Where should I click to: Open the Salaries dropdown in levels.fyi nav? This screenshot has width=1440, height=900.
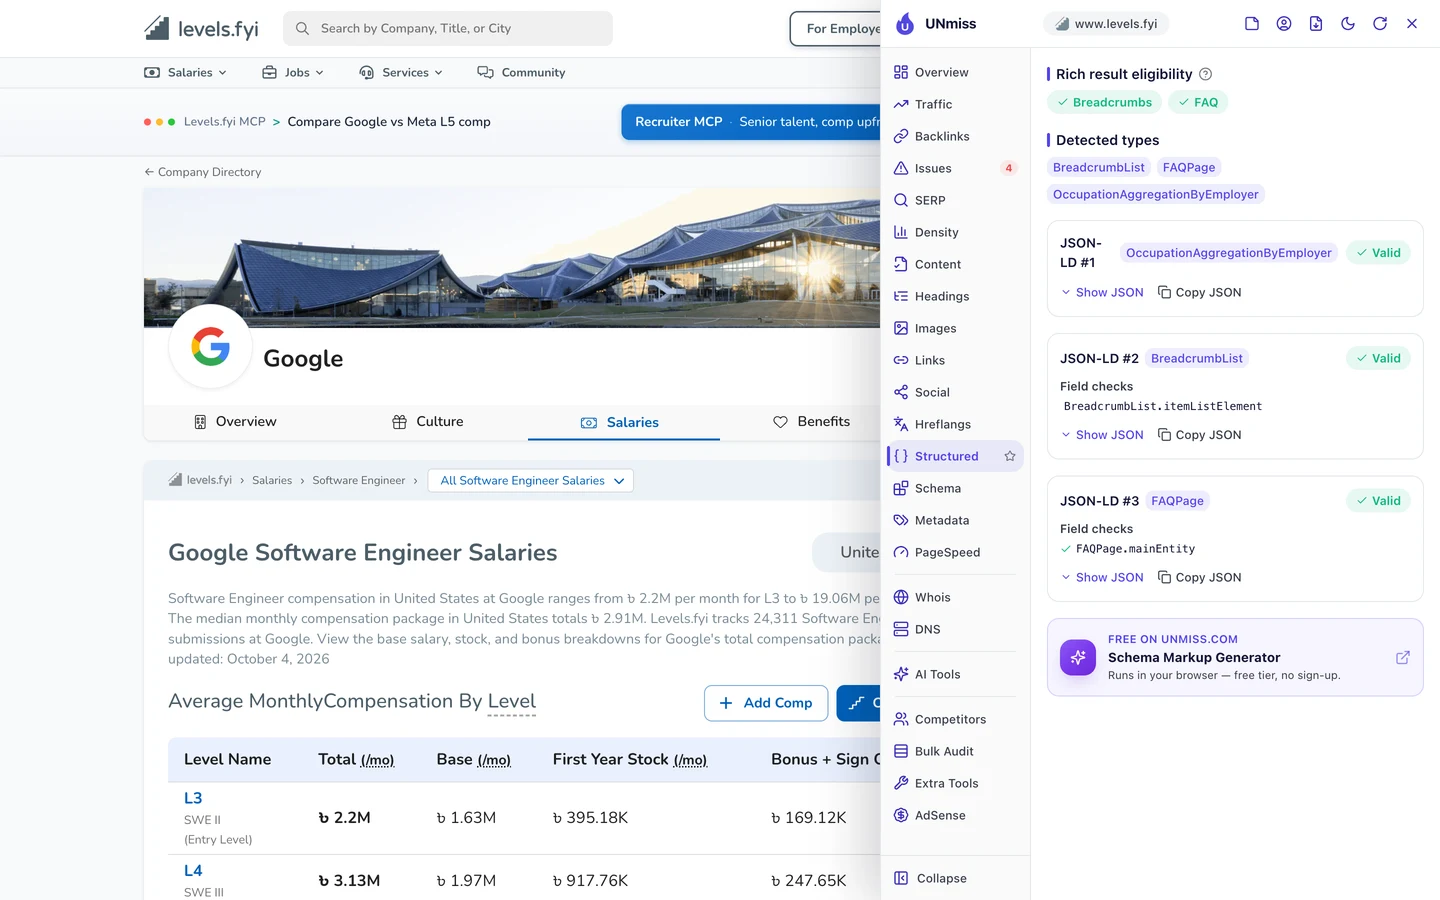[x=186, y=72]
